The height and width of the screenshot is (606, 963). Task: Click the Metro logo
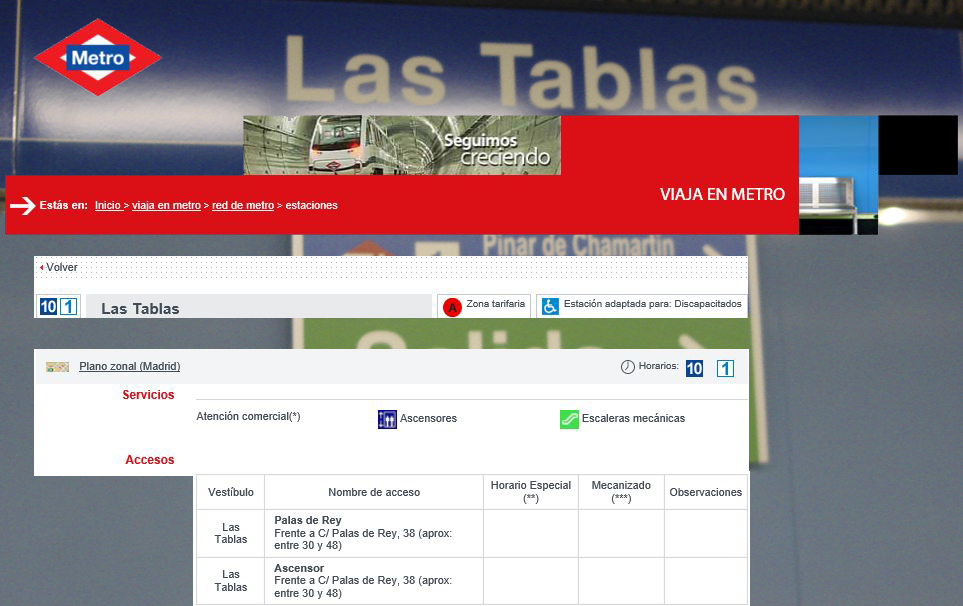click(97, 58)
